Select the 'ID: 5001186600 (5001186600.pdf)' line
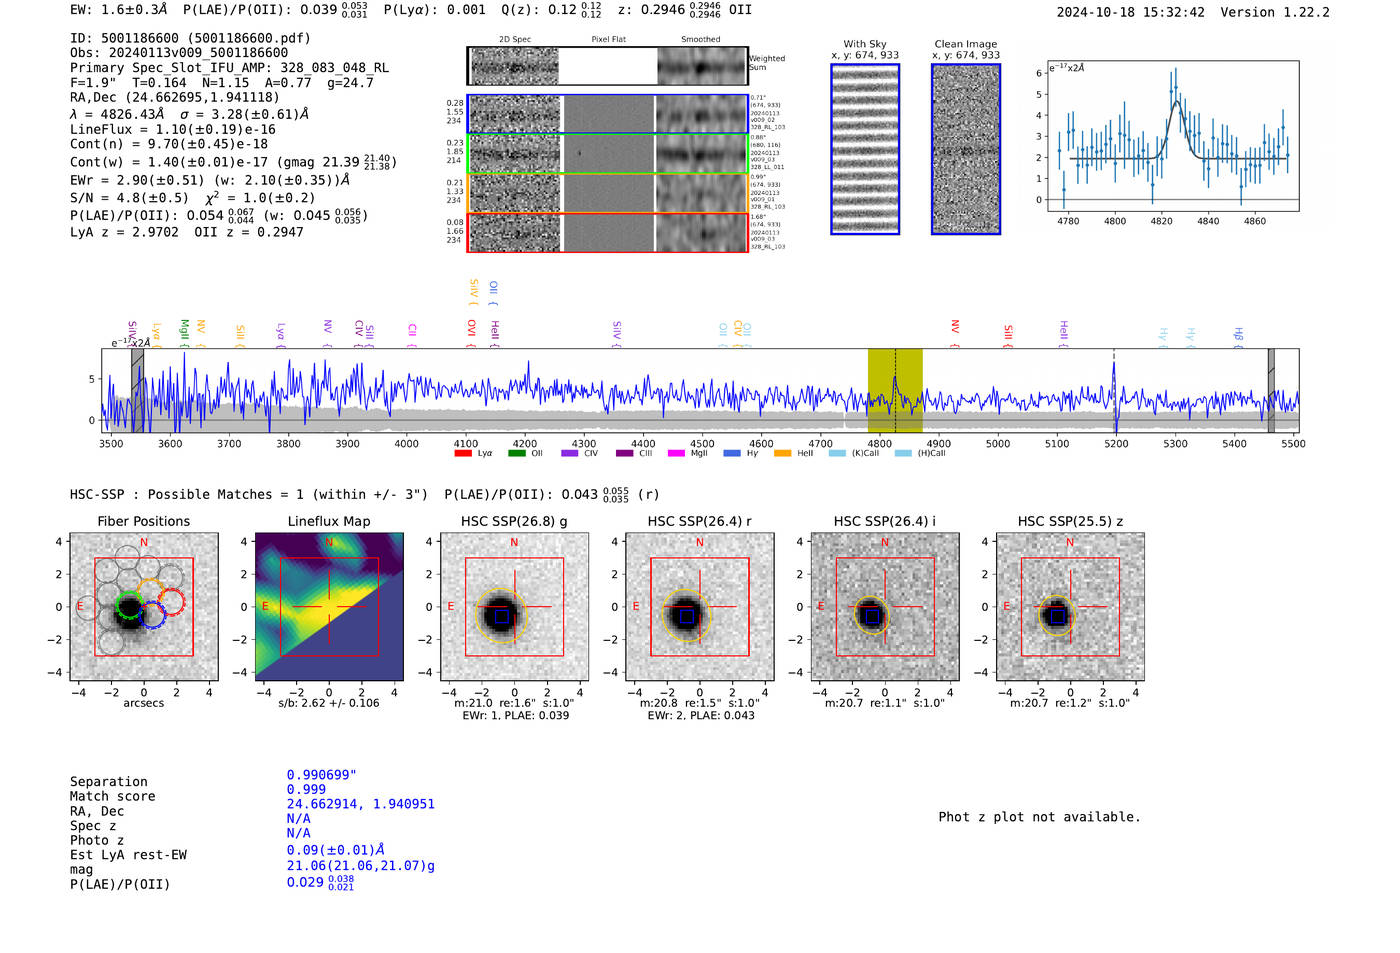Screen dimensions: 1400x953 point(190,38)
